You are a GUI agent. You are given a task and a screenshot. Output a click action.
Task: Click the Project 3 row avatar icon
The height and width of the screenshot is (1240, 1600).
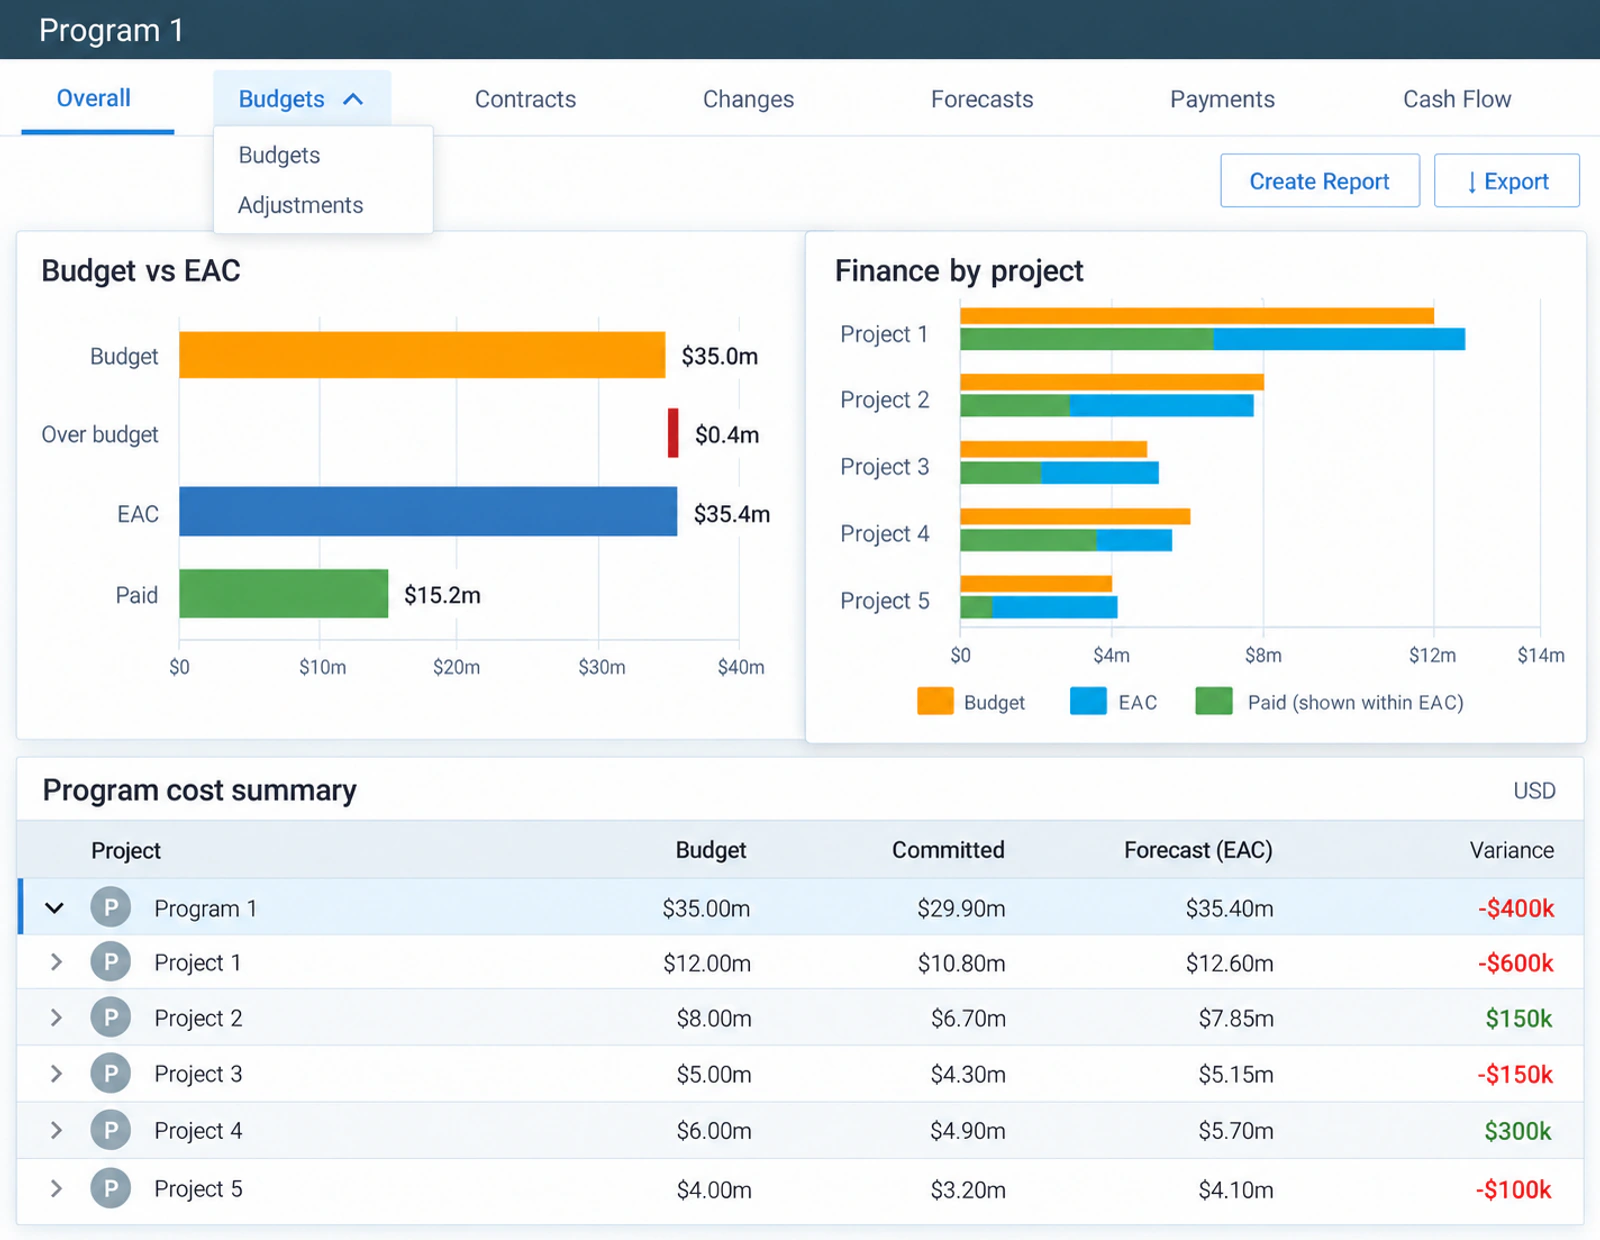[111, 1074]
